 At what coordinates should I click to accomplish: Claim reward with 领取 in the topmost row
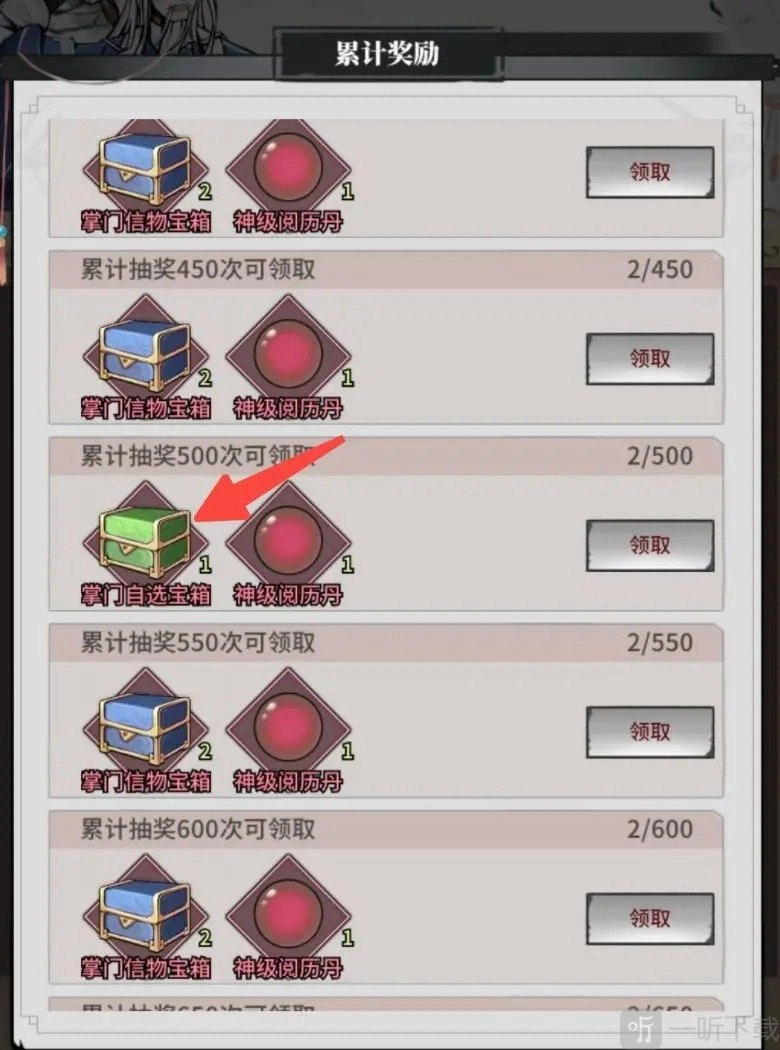click(x=650, y=172)
